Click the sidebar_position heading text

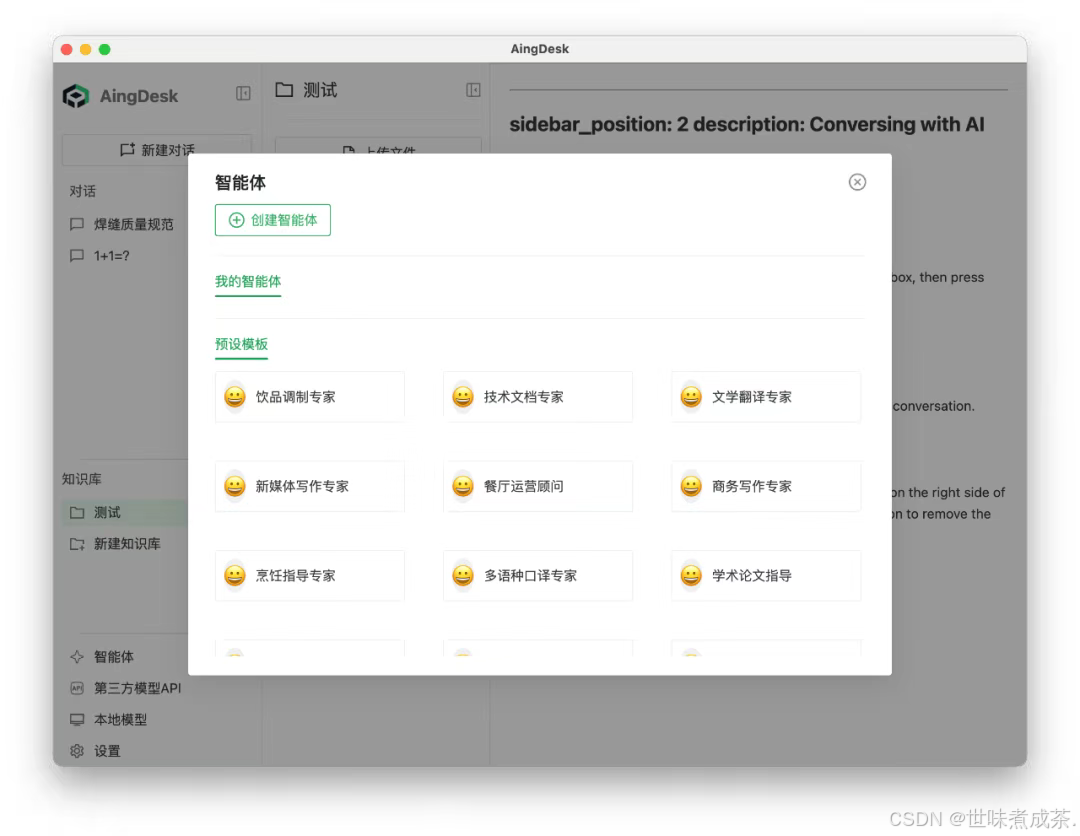tap(747, 125)
